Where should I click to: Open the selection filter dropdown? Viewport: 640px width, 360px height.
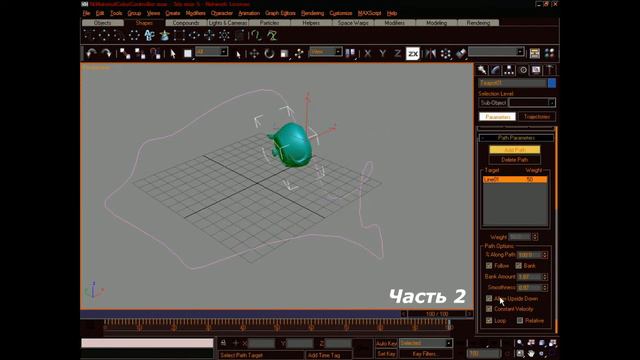click(x=224, y=52)
